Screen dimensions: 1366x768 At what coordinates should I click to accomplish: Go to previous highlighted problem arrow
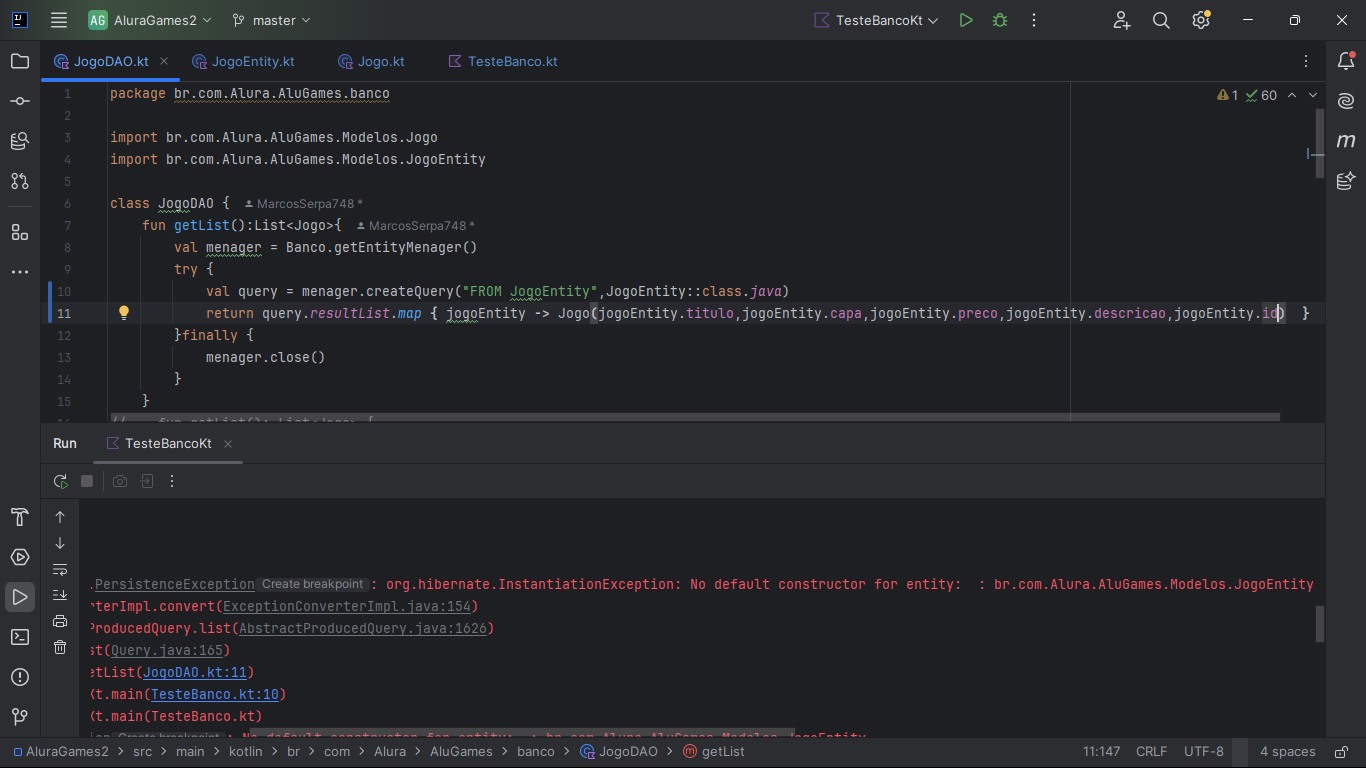[x=1292, y=95]
